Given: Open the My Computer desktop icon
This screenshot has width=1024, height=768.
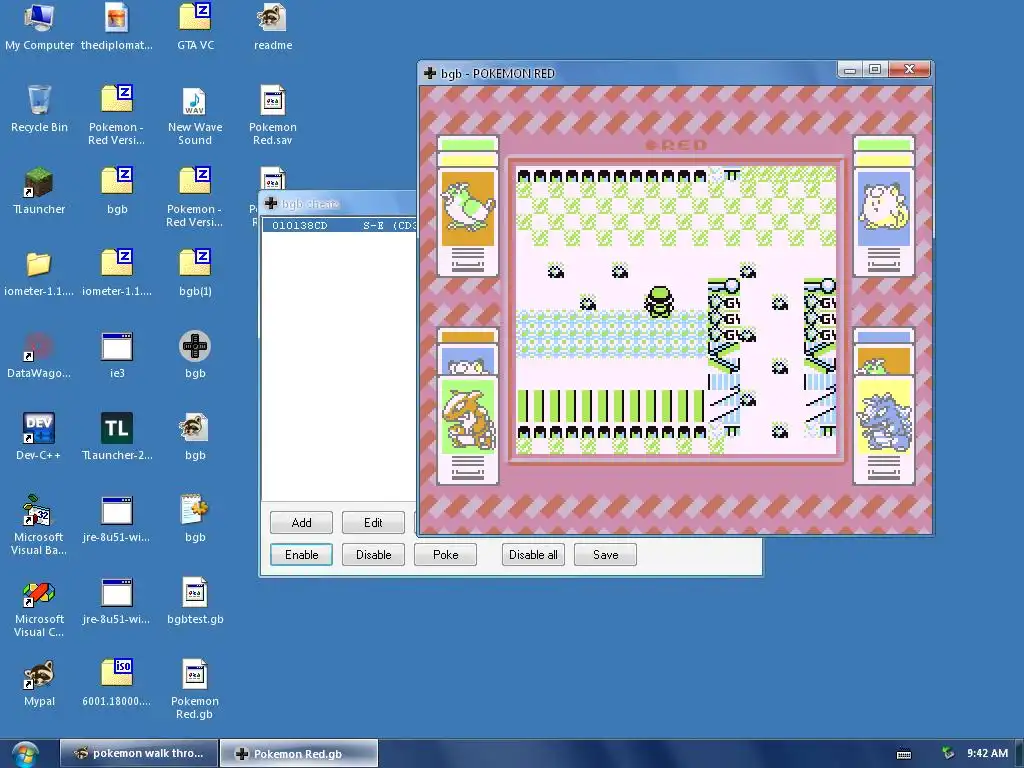Looking at the screenshot, I should coord(39,27).
